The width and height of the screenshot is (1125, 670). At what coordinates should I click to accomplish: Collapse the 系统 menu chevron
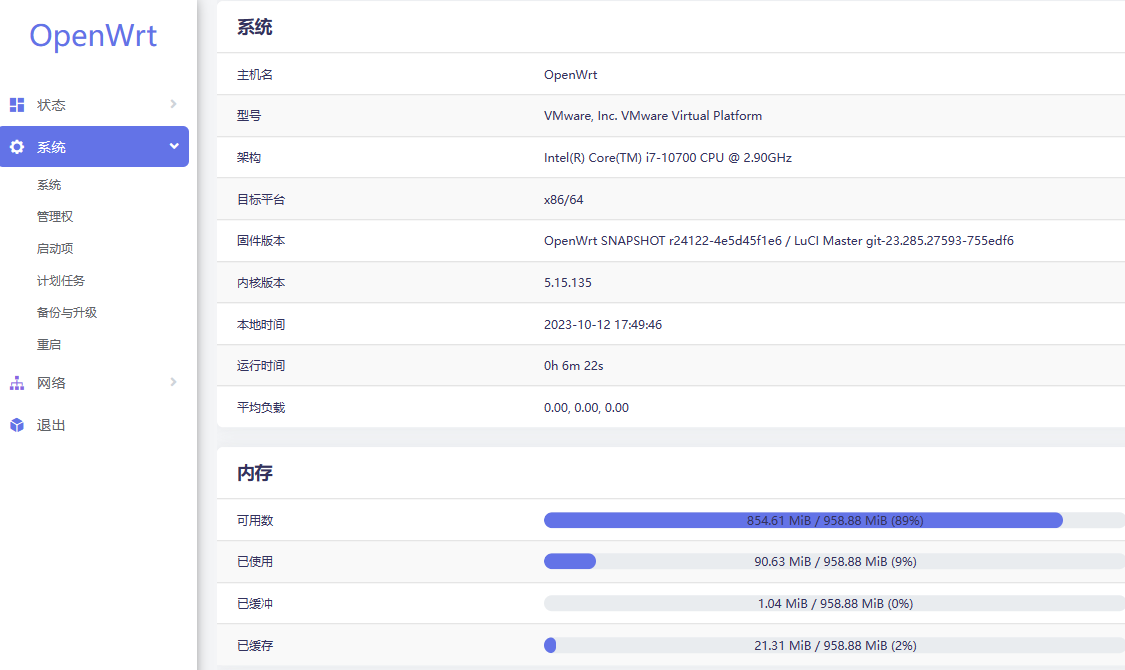(174, 146)
